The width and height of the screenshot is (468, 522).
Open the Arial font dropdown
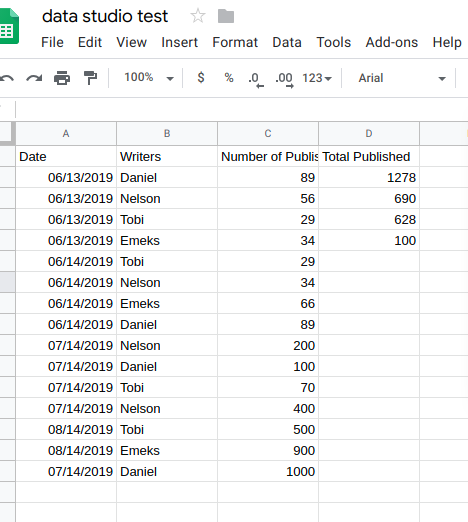[402, 78]
